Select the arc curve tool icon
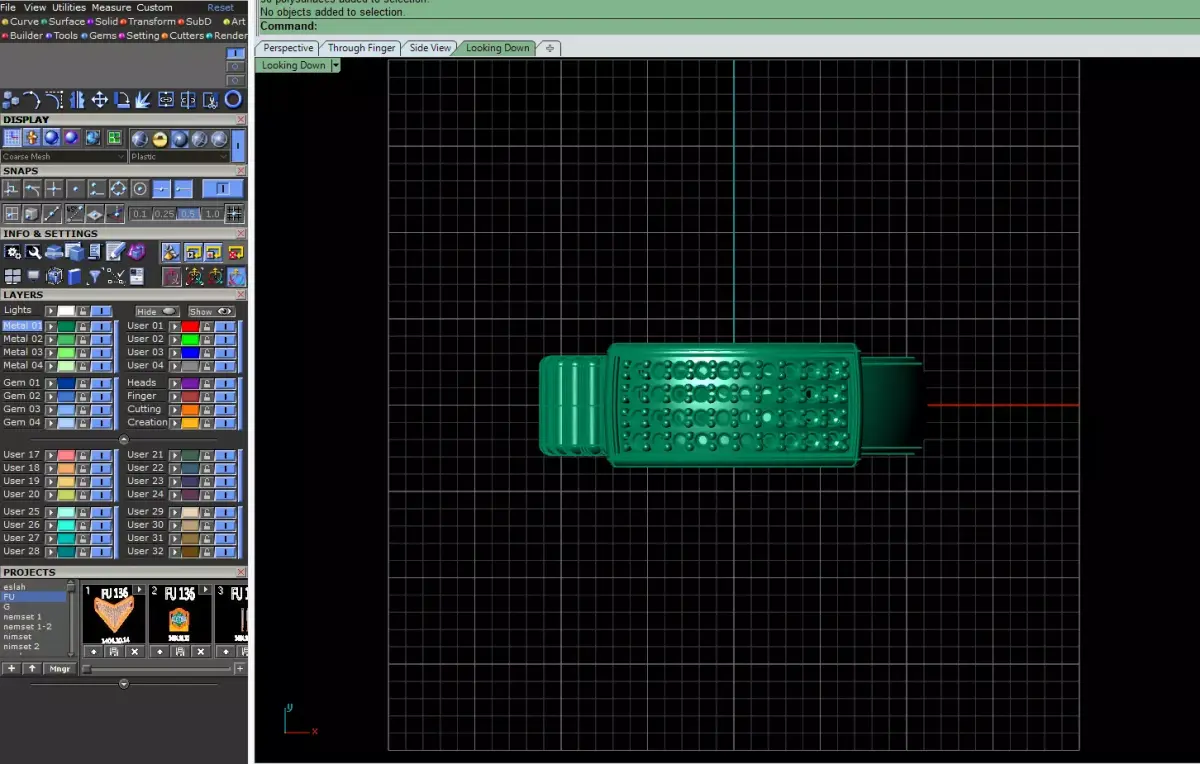The image size is (1200, 764). 31,100
